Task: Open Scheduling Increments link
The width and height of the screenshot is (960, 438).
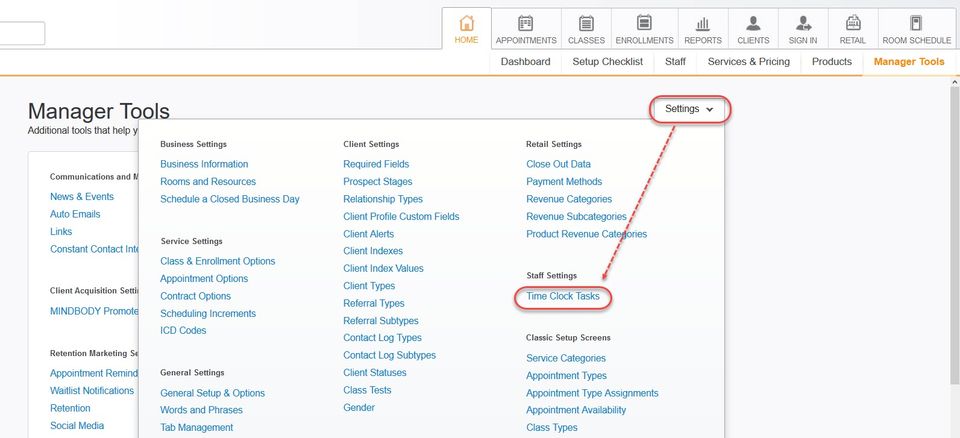Action: click(208, 314)
